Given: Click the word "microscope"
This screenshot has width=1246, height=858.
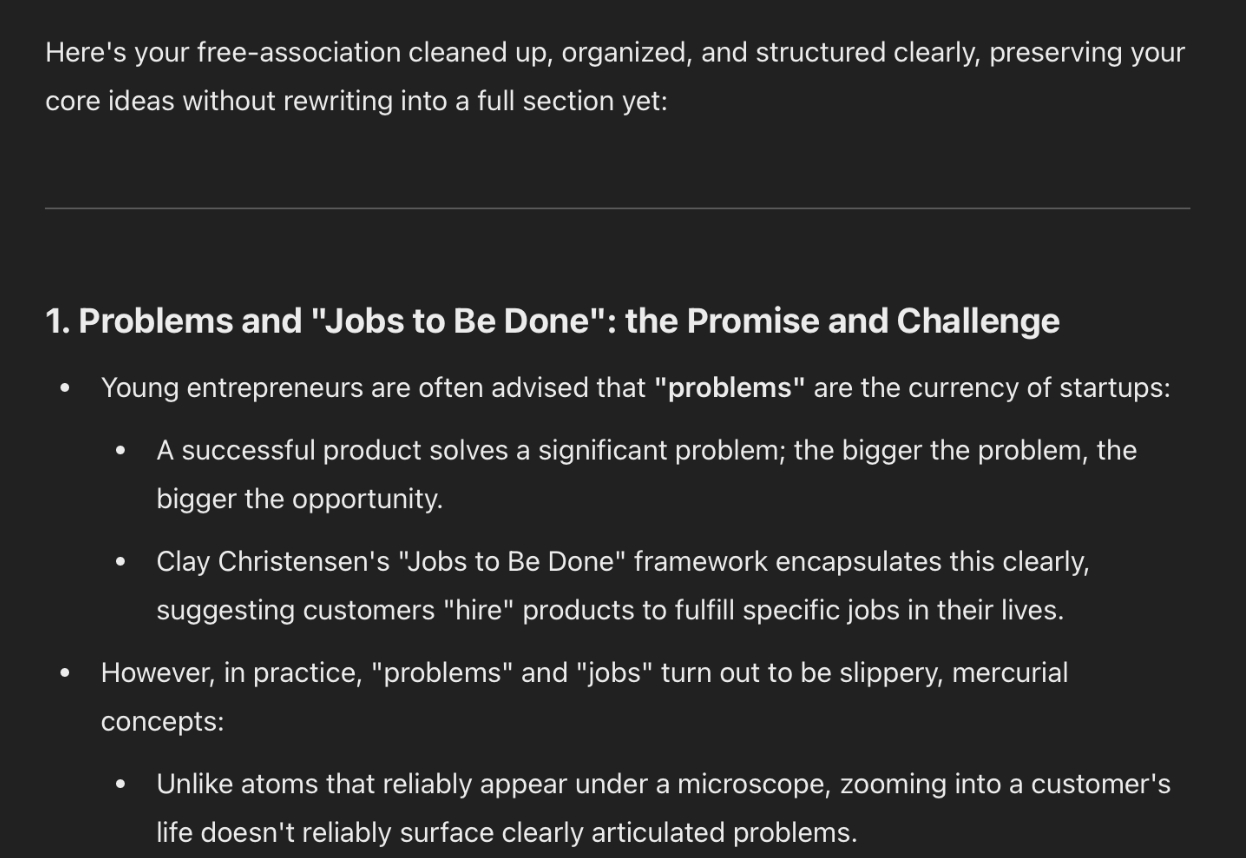Looking at the screenshot, I should [748, 784].
